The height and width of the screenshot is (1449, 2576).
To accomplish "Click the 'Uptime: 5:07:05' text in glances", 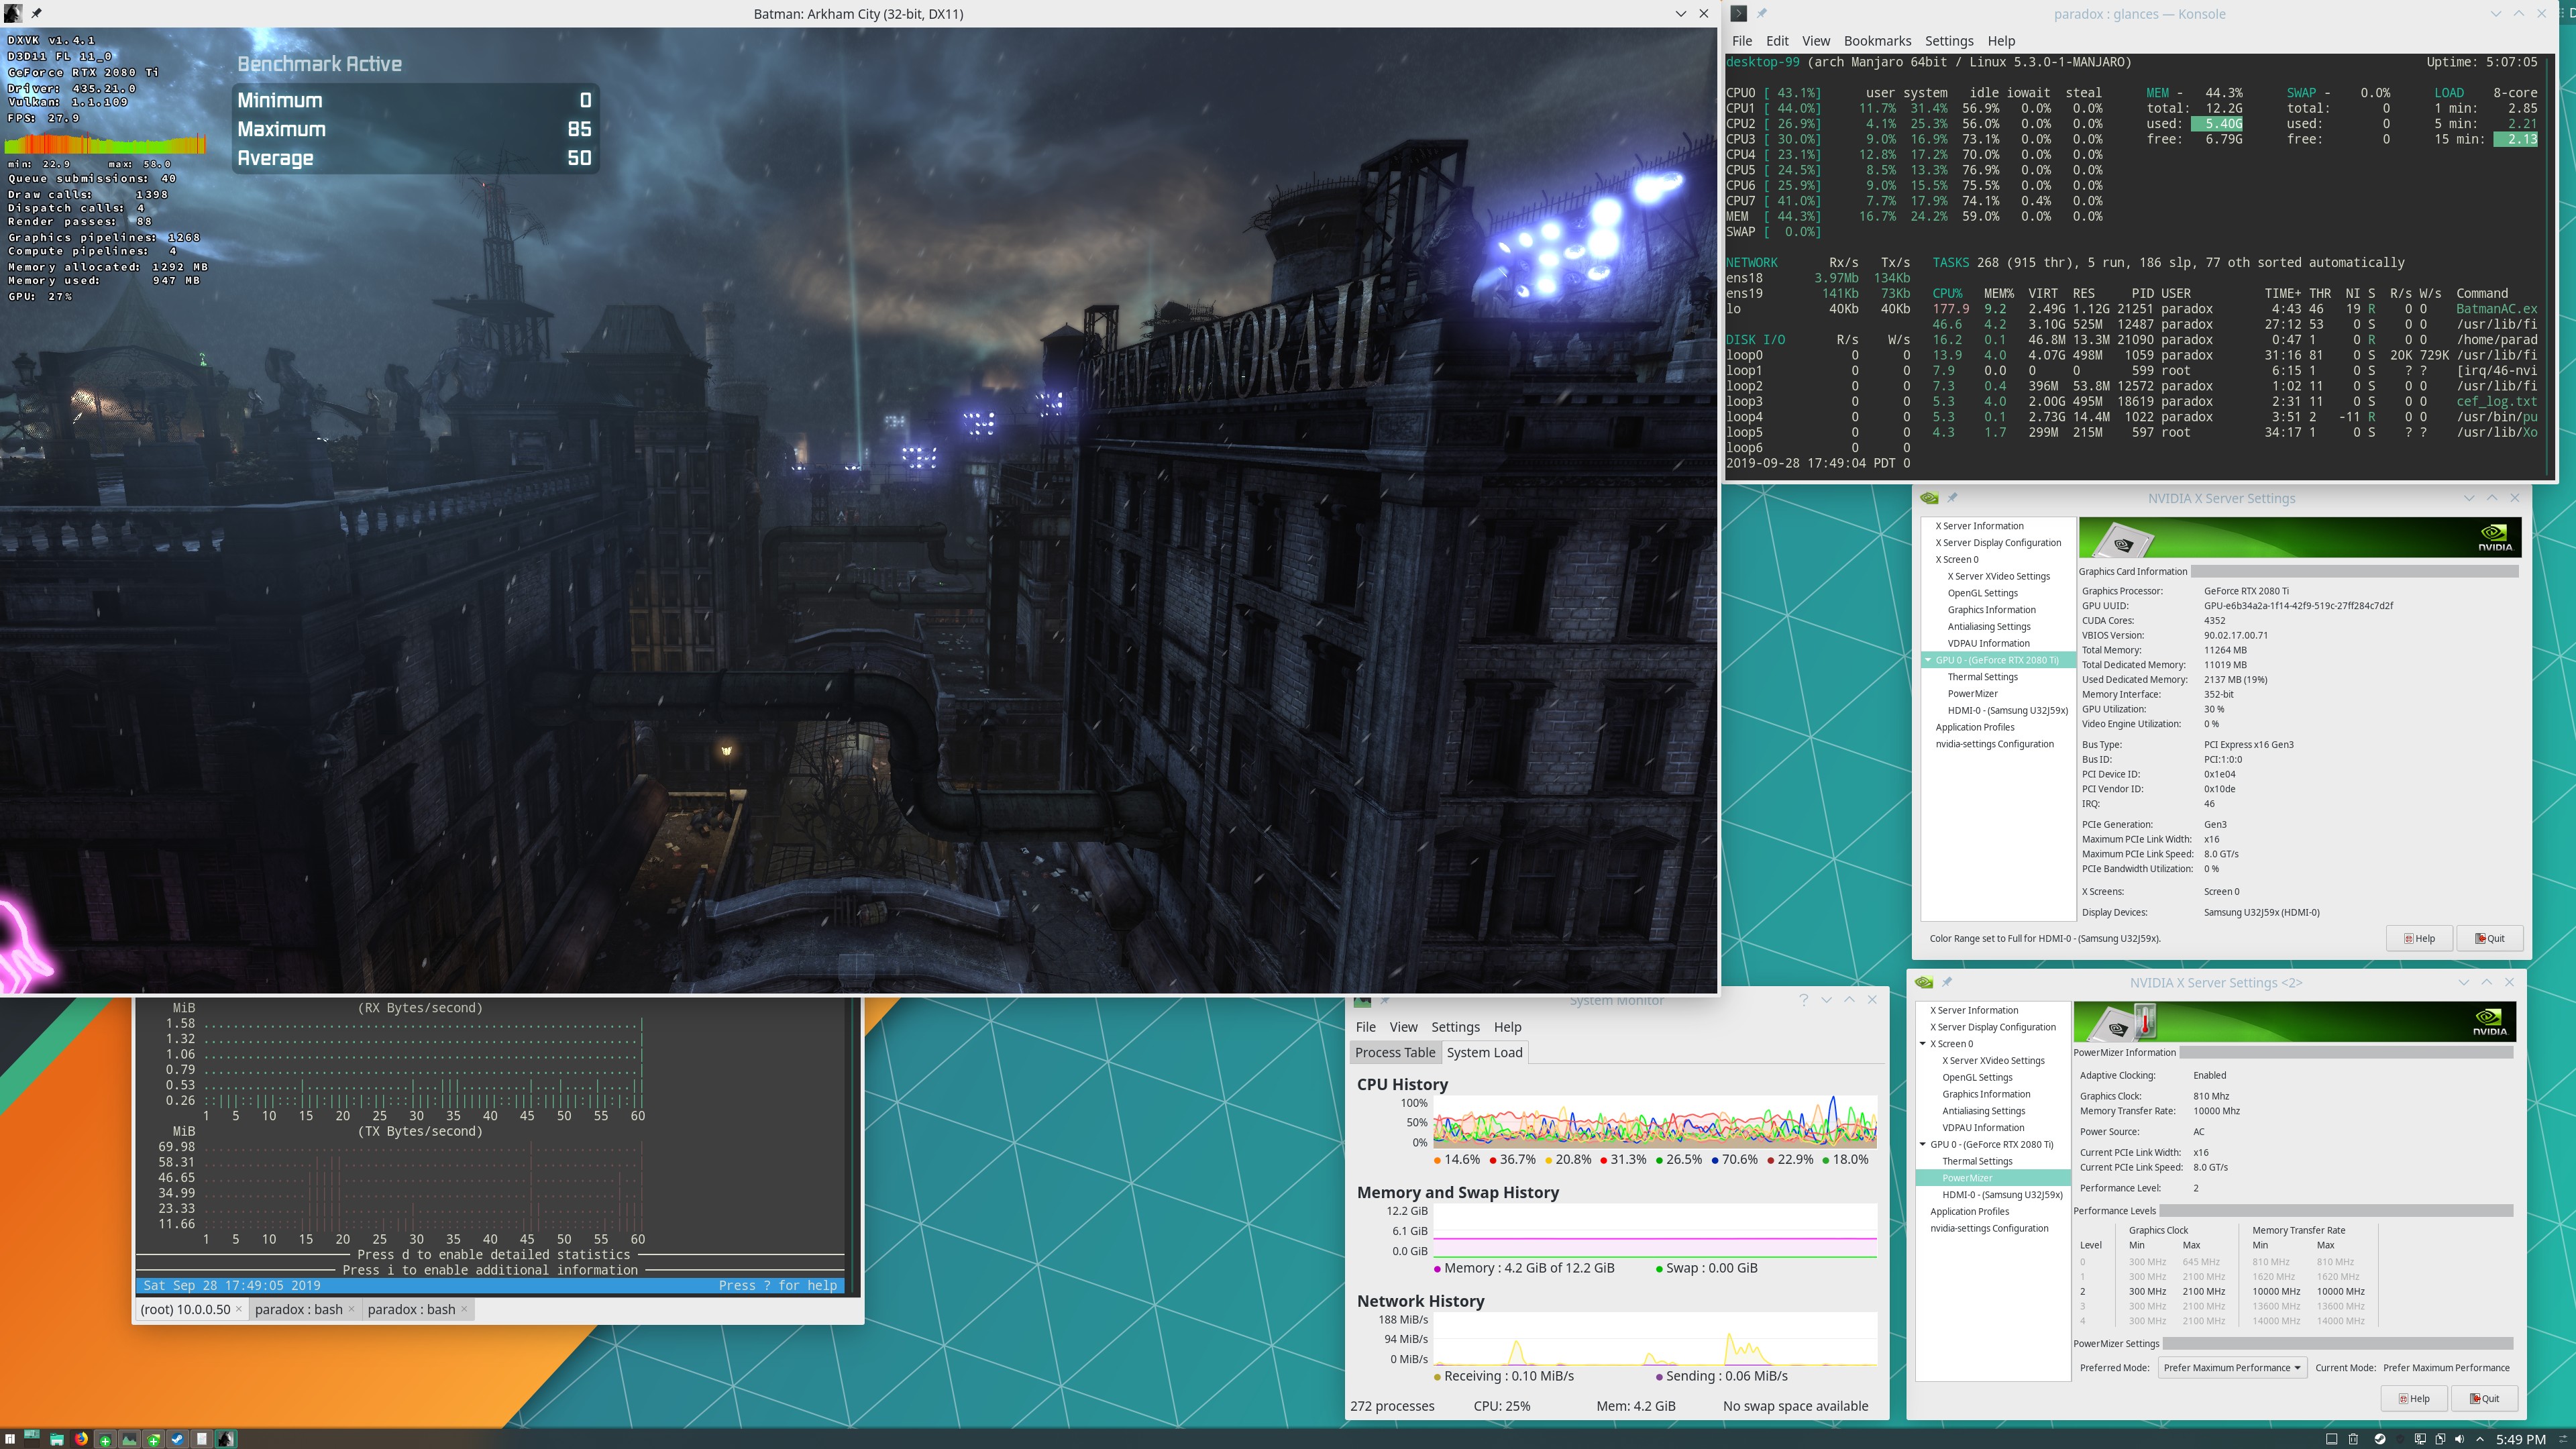I will point(2481,62).
